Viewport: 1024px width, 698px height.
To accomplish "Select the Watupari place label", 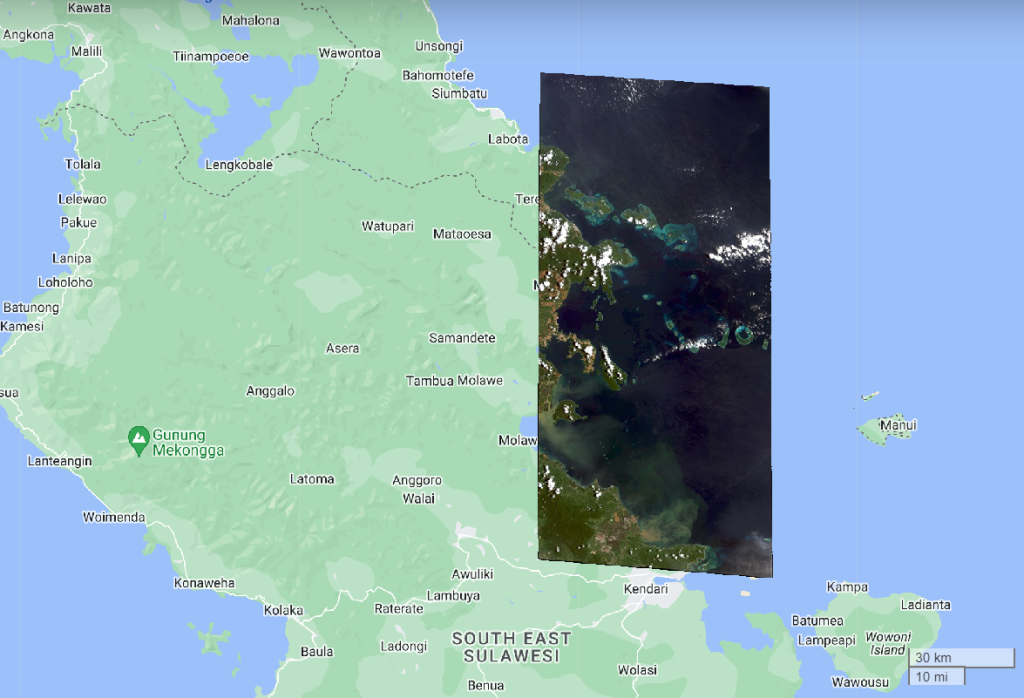I will pos(387,227).
